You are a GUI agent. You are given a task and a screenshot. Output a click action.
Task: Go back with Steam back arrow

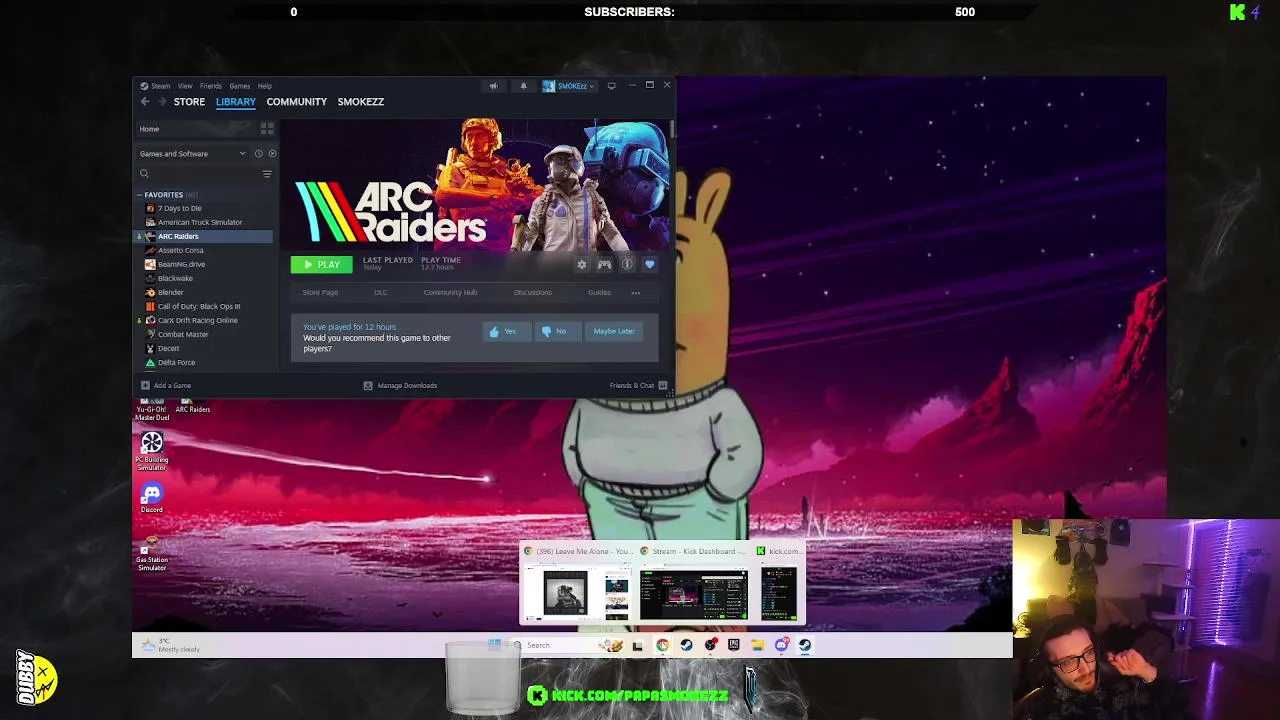coord(145,101)
